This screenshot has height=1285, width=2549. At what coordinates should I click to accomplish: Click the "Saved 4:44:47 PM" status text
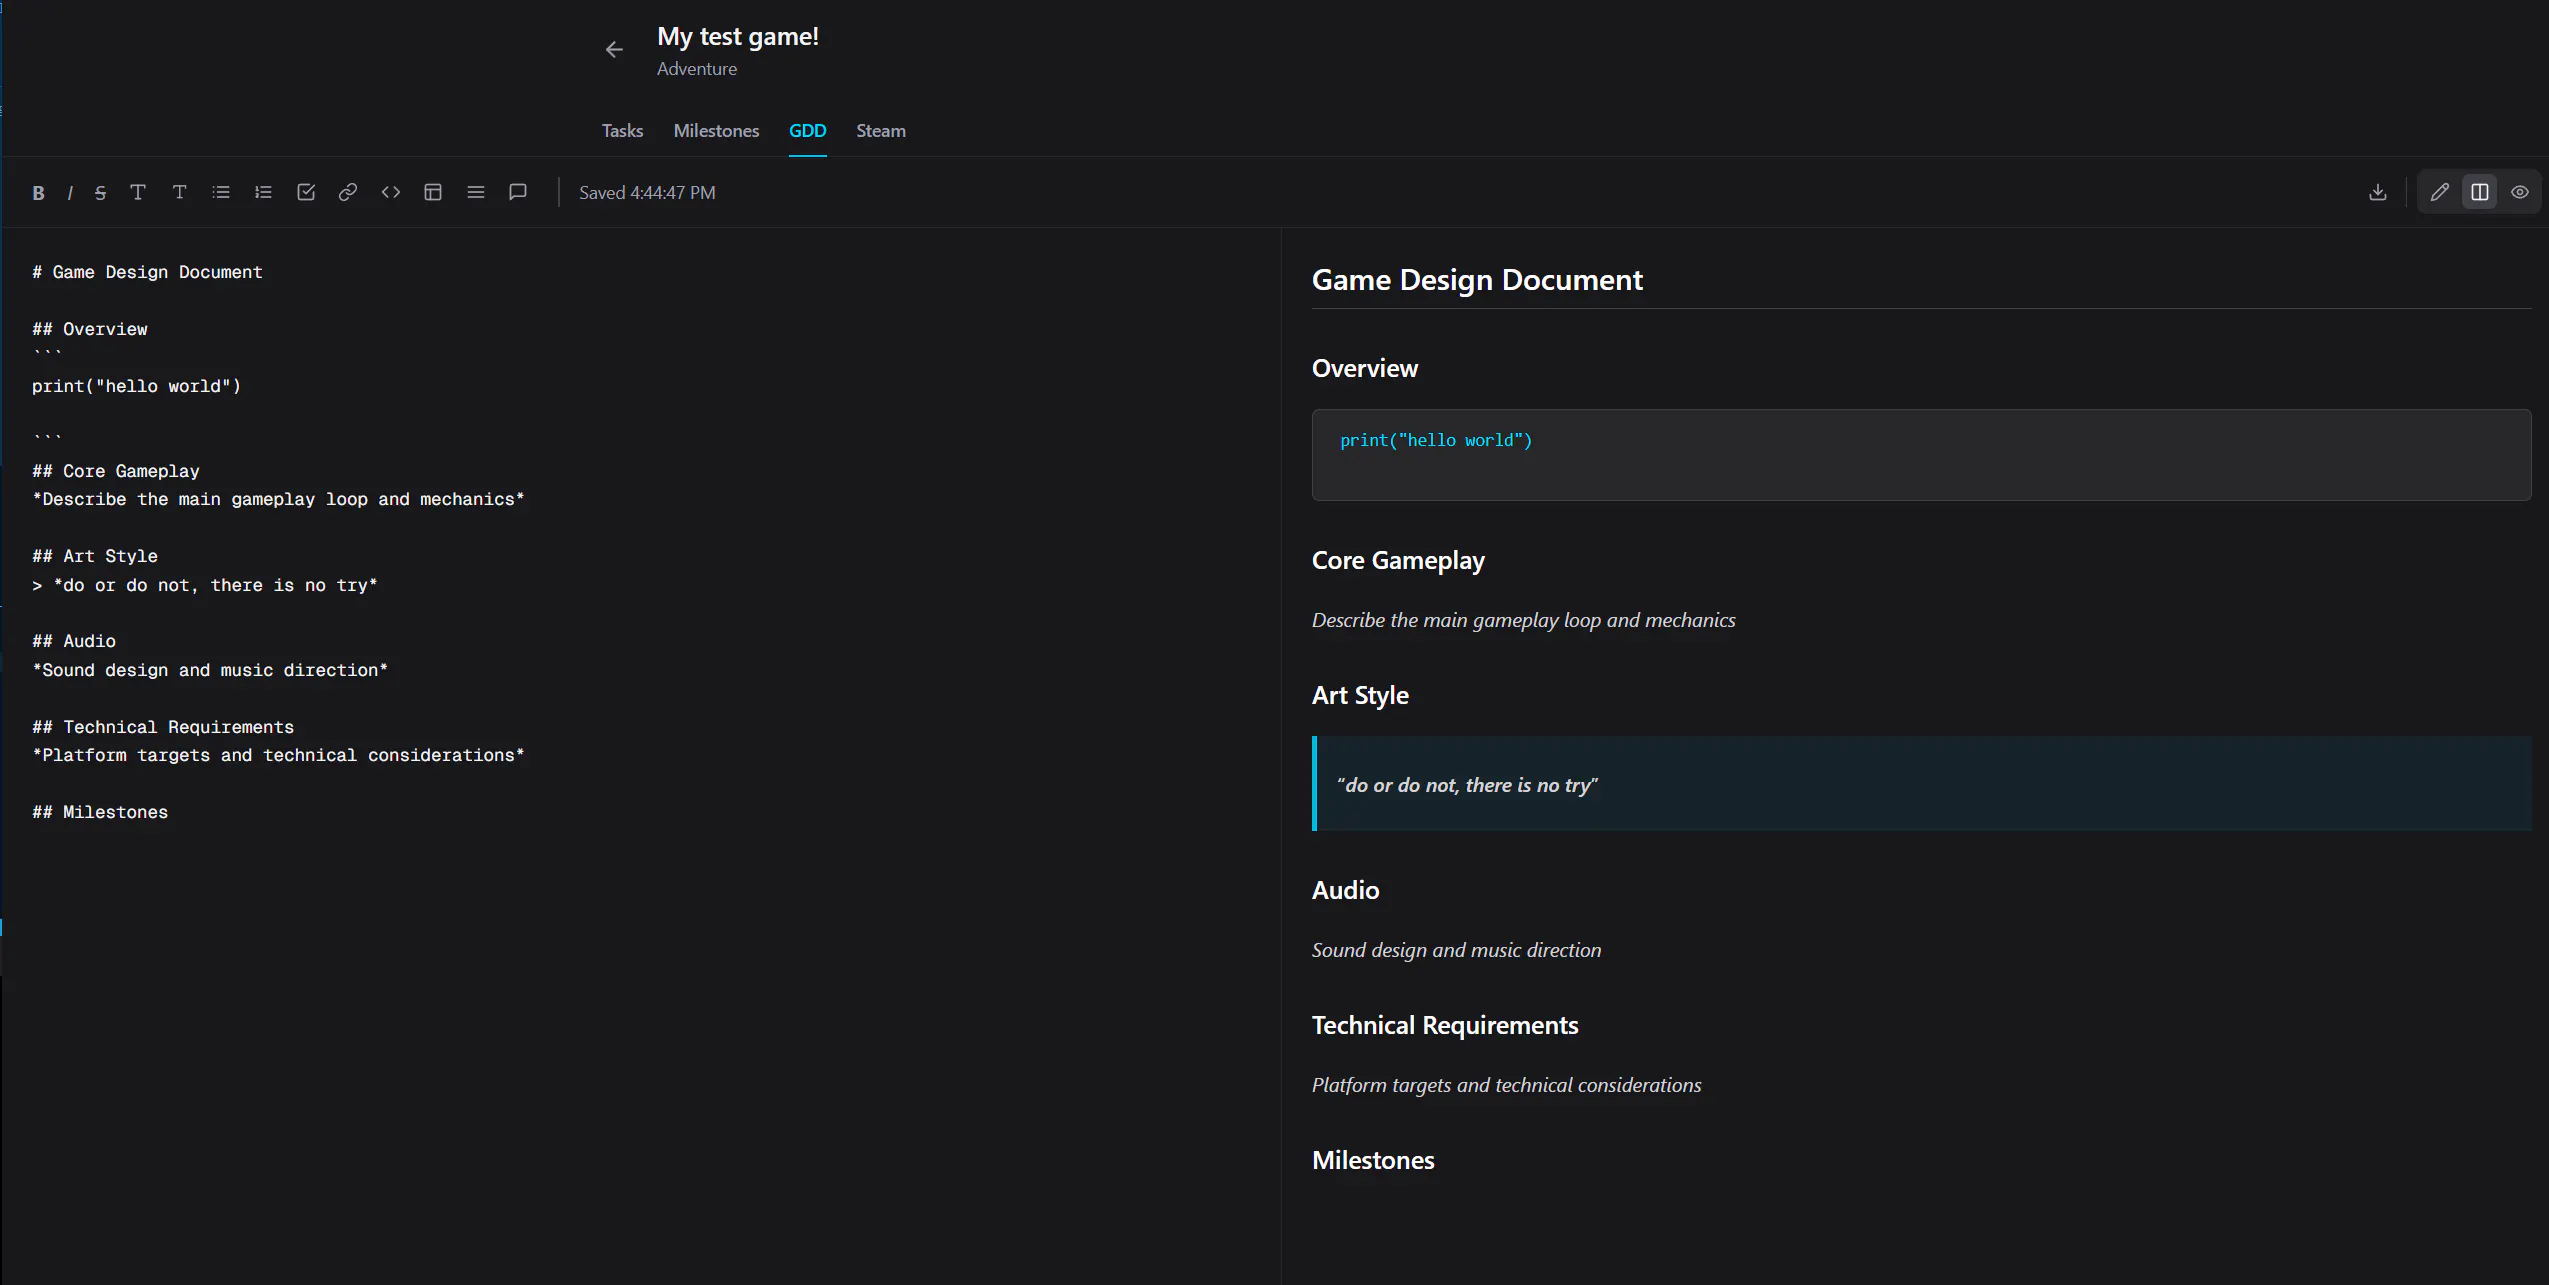[647, 193]
